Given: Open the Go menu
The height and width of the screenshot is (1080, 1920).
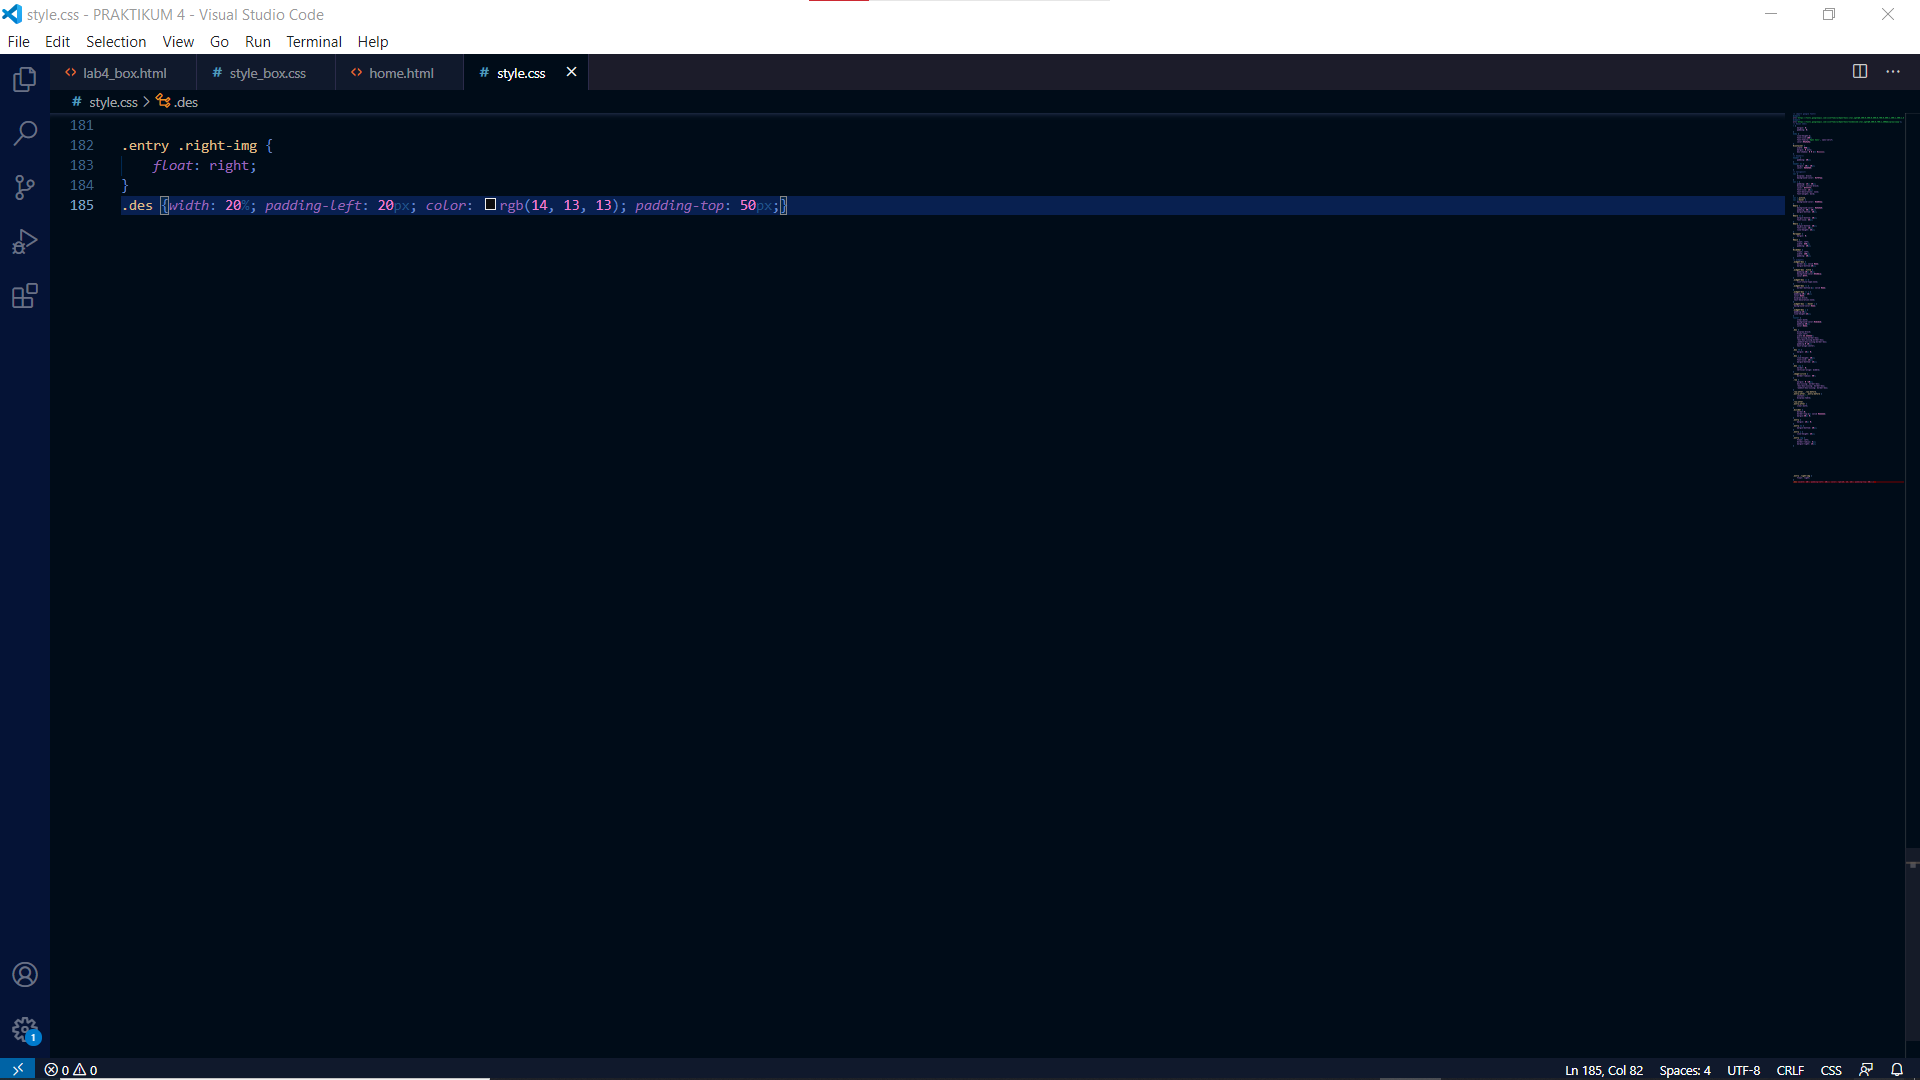Looking at the screenshot, I should [x=219, y=41].
